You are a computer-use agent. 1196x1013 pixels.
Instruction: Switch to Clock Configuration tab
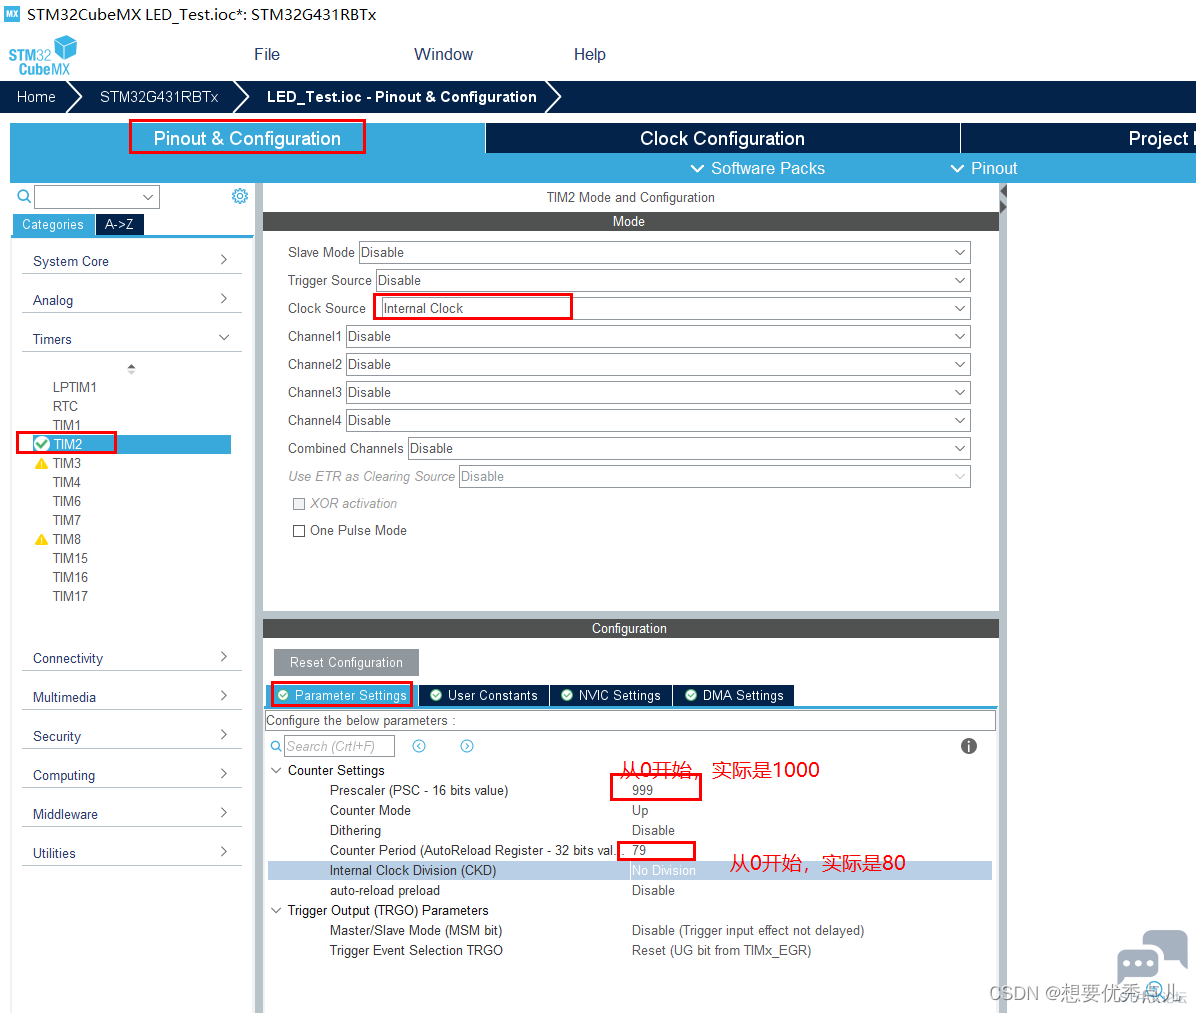(722, 138)
